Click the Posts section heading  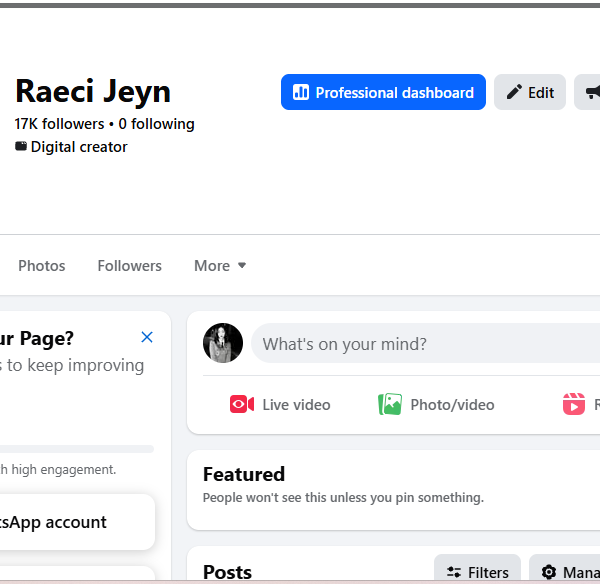tap(227, 572)
